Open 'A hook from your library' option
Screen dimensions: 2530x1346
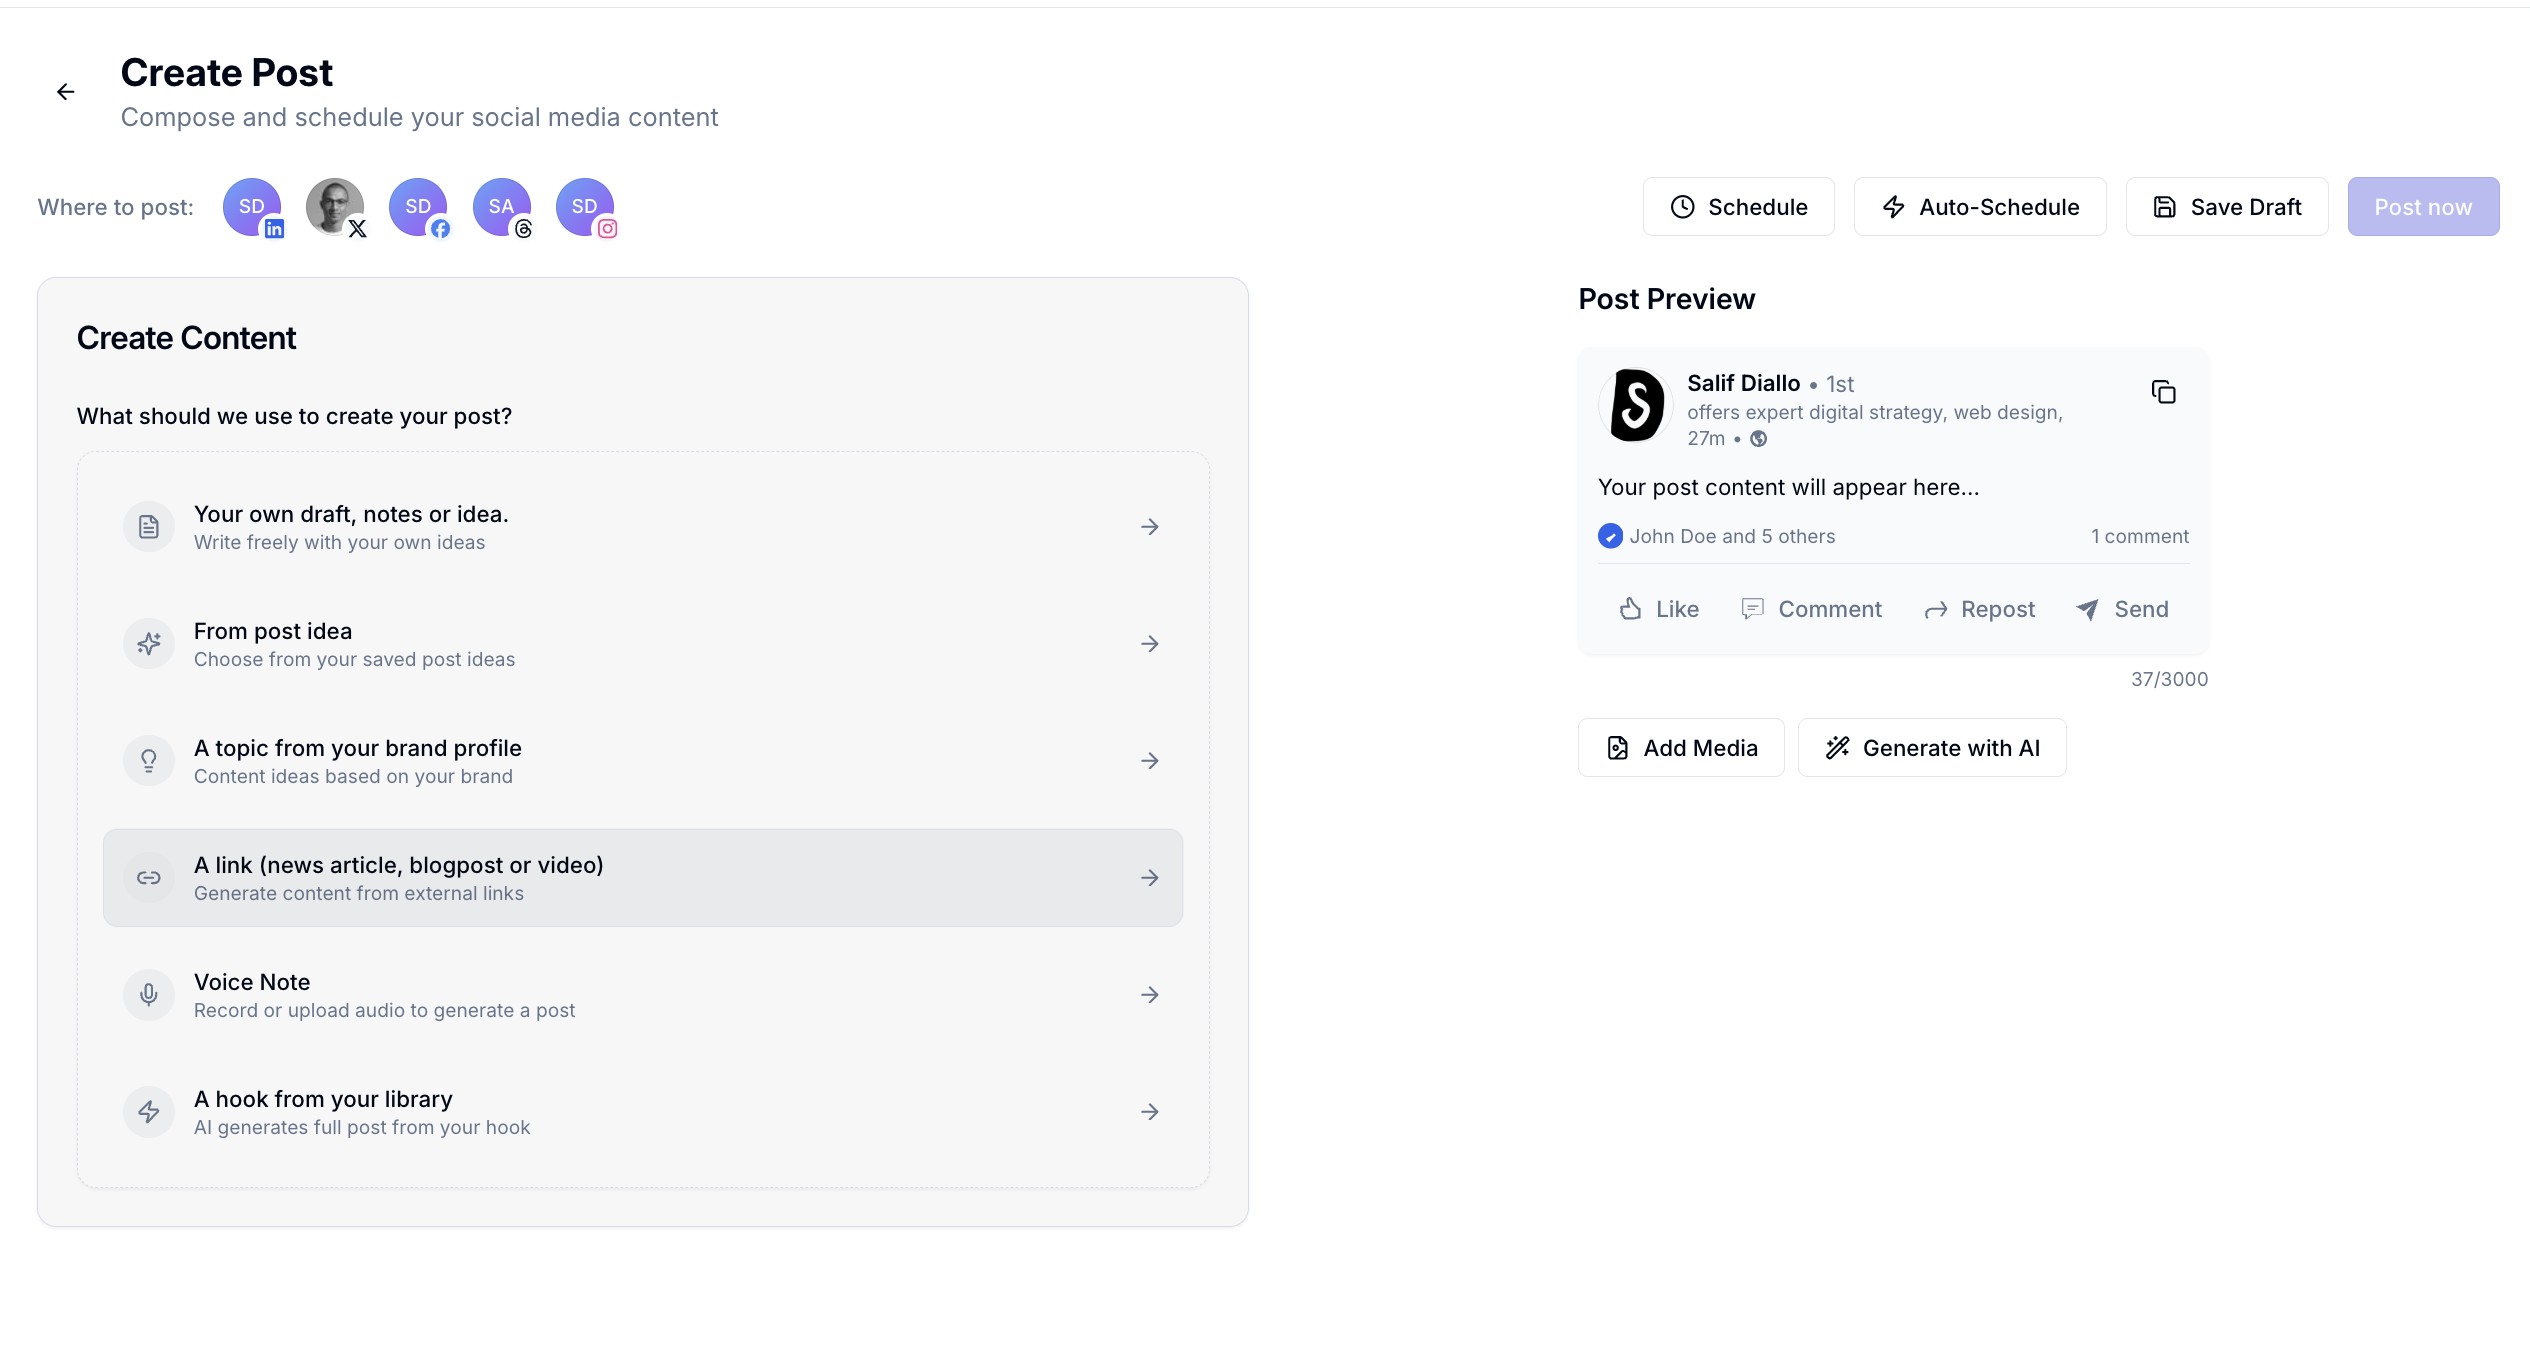643,1111
